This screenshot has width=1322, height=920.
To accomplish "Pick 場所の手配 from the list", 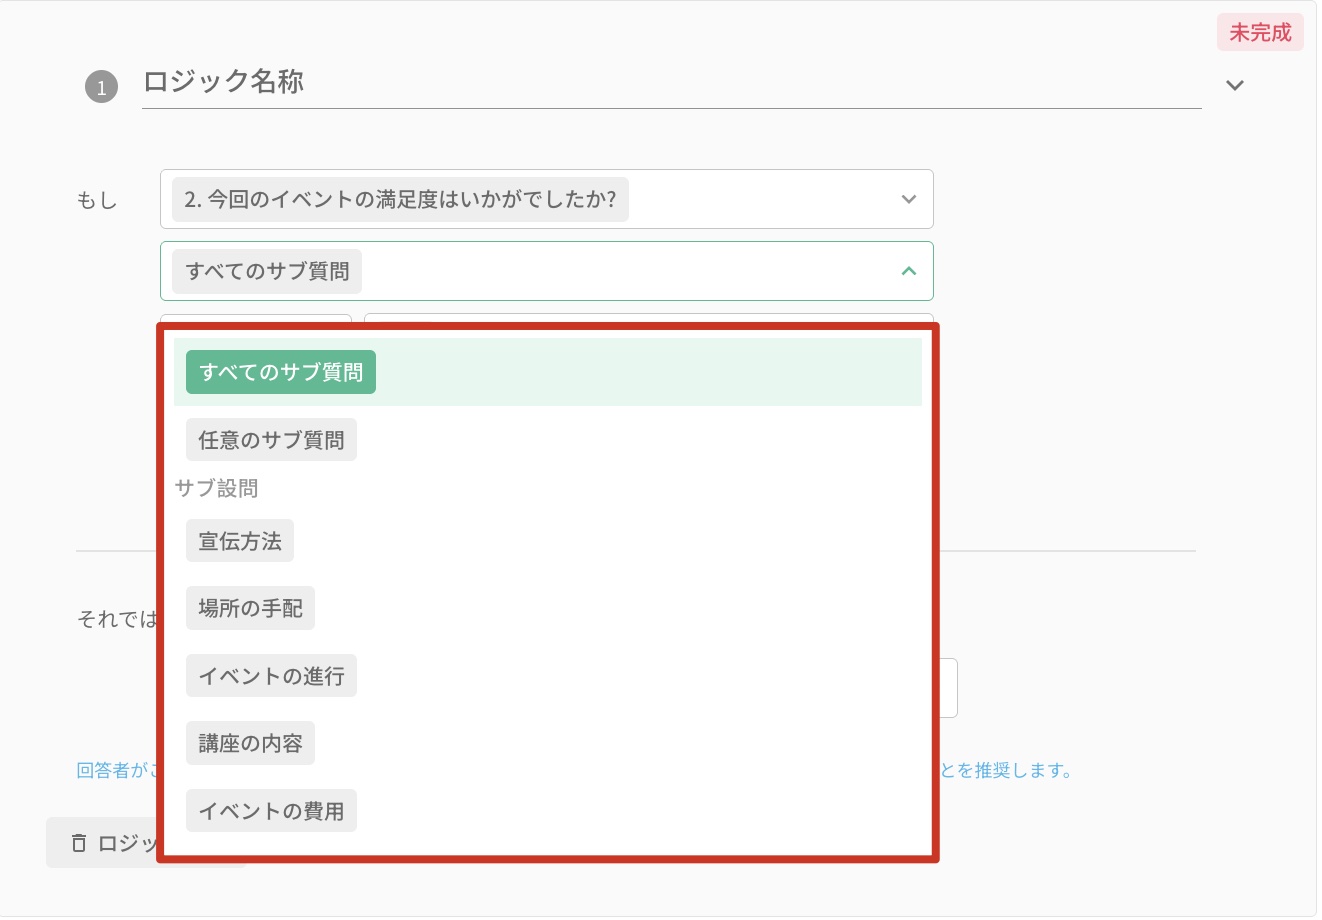I will tap(250, 608).
